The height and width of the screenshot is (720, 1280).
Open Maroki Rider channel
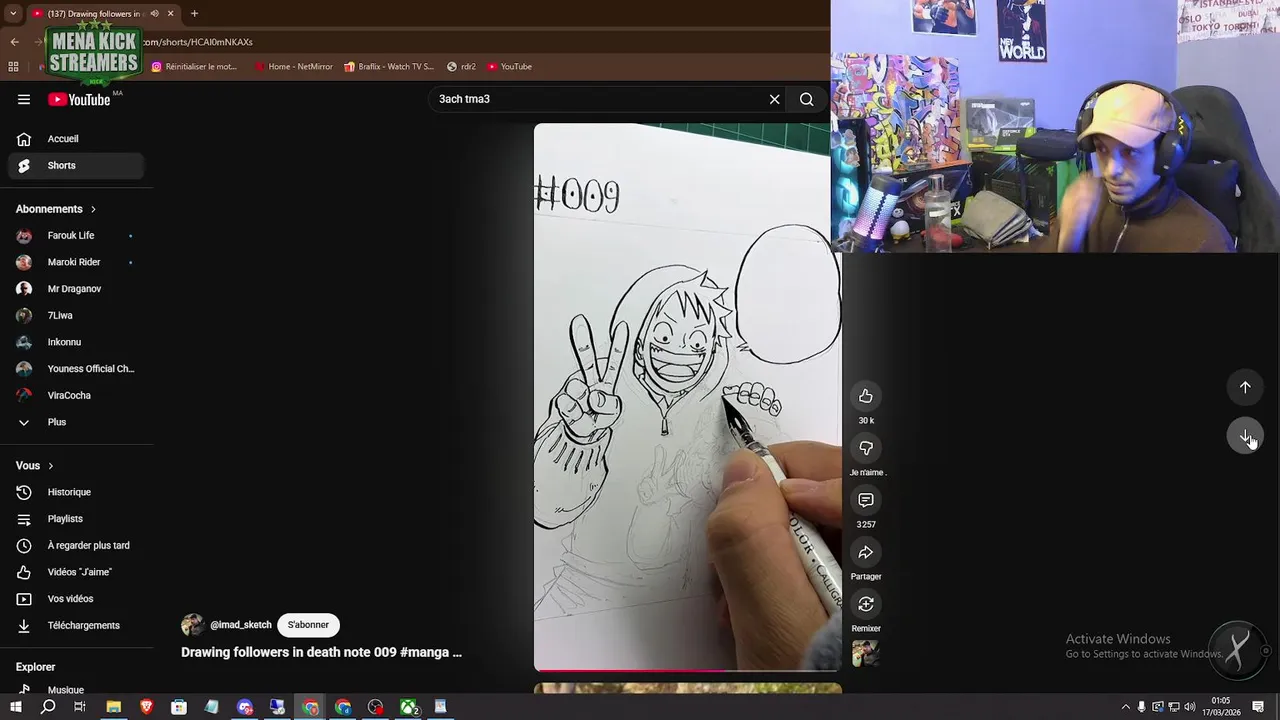76,262
